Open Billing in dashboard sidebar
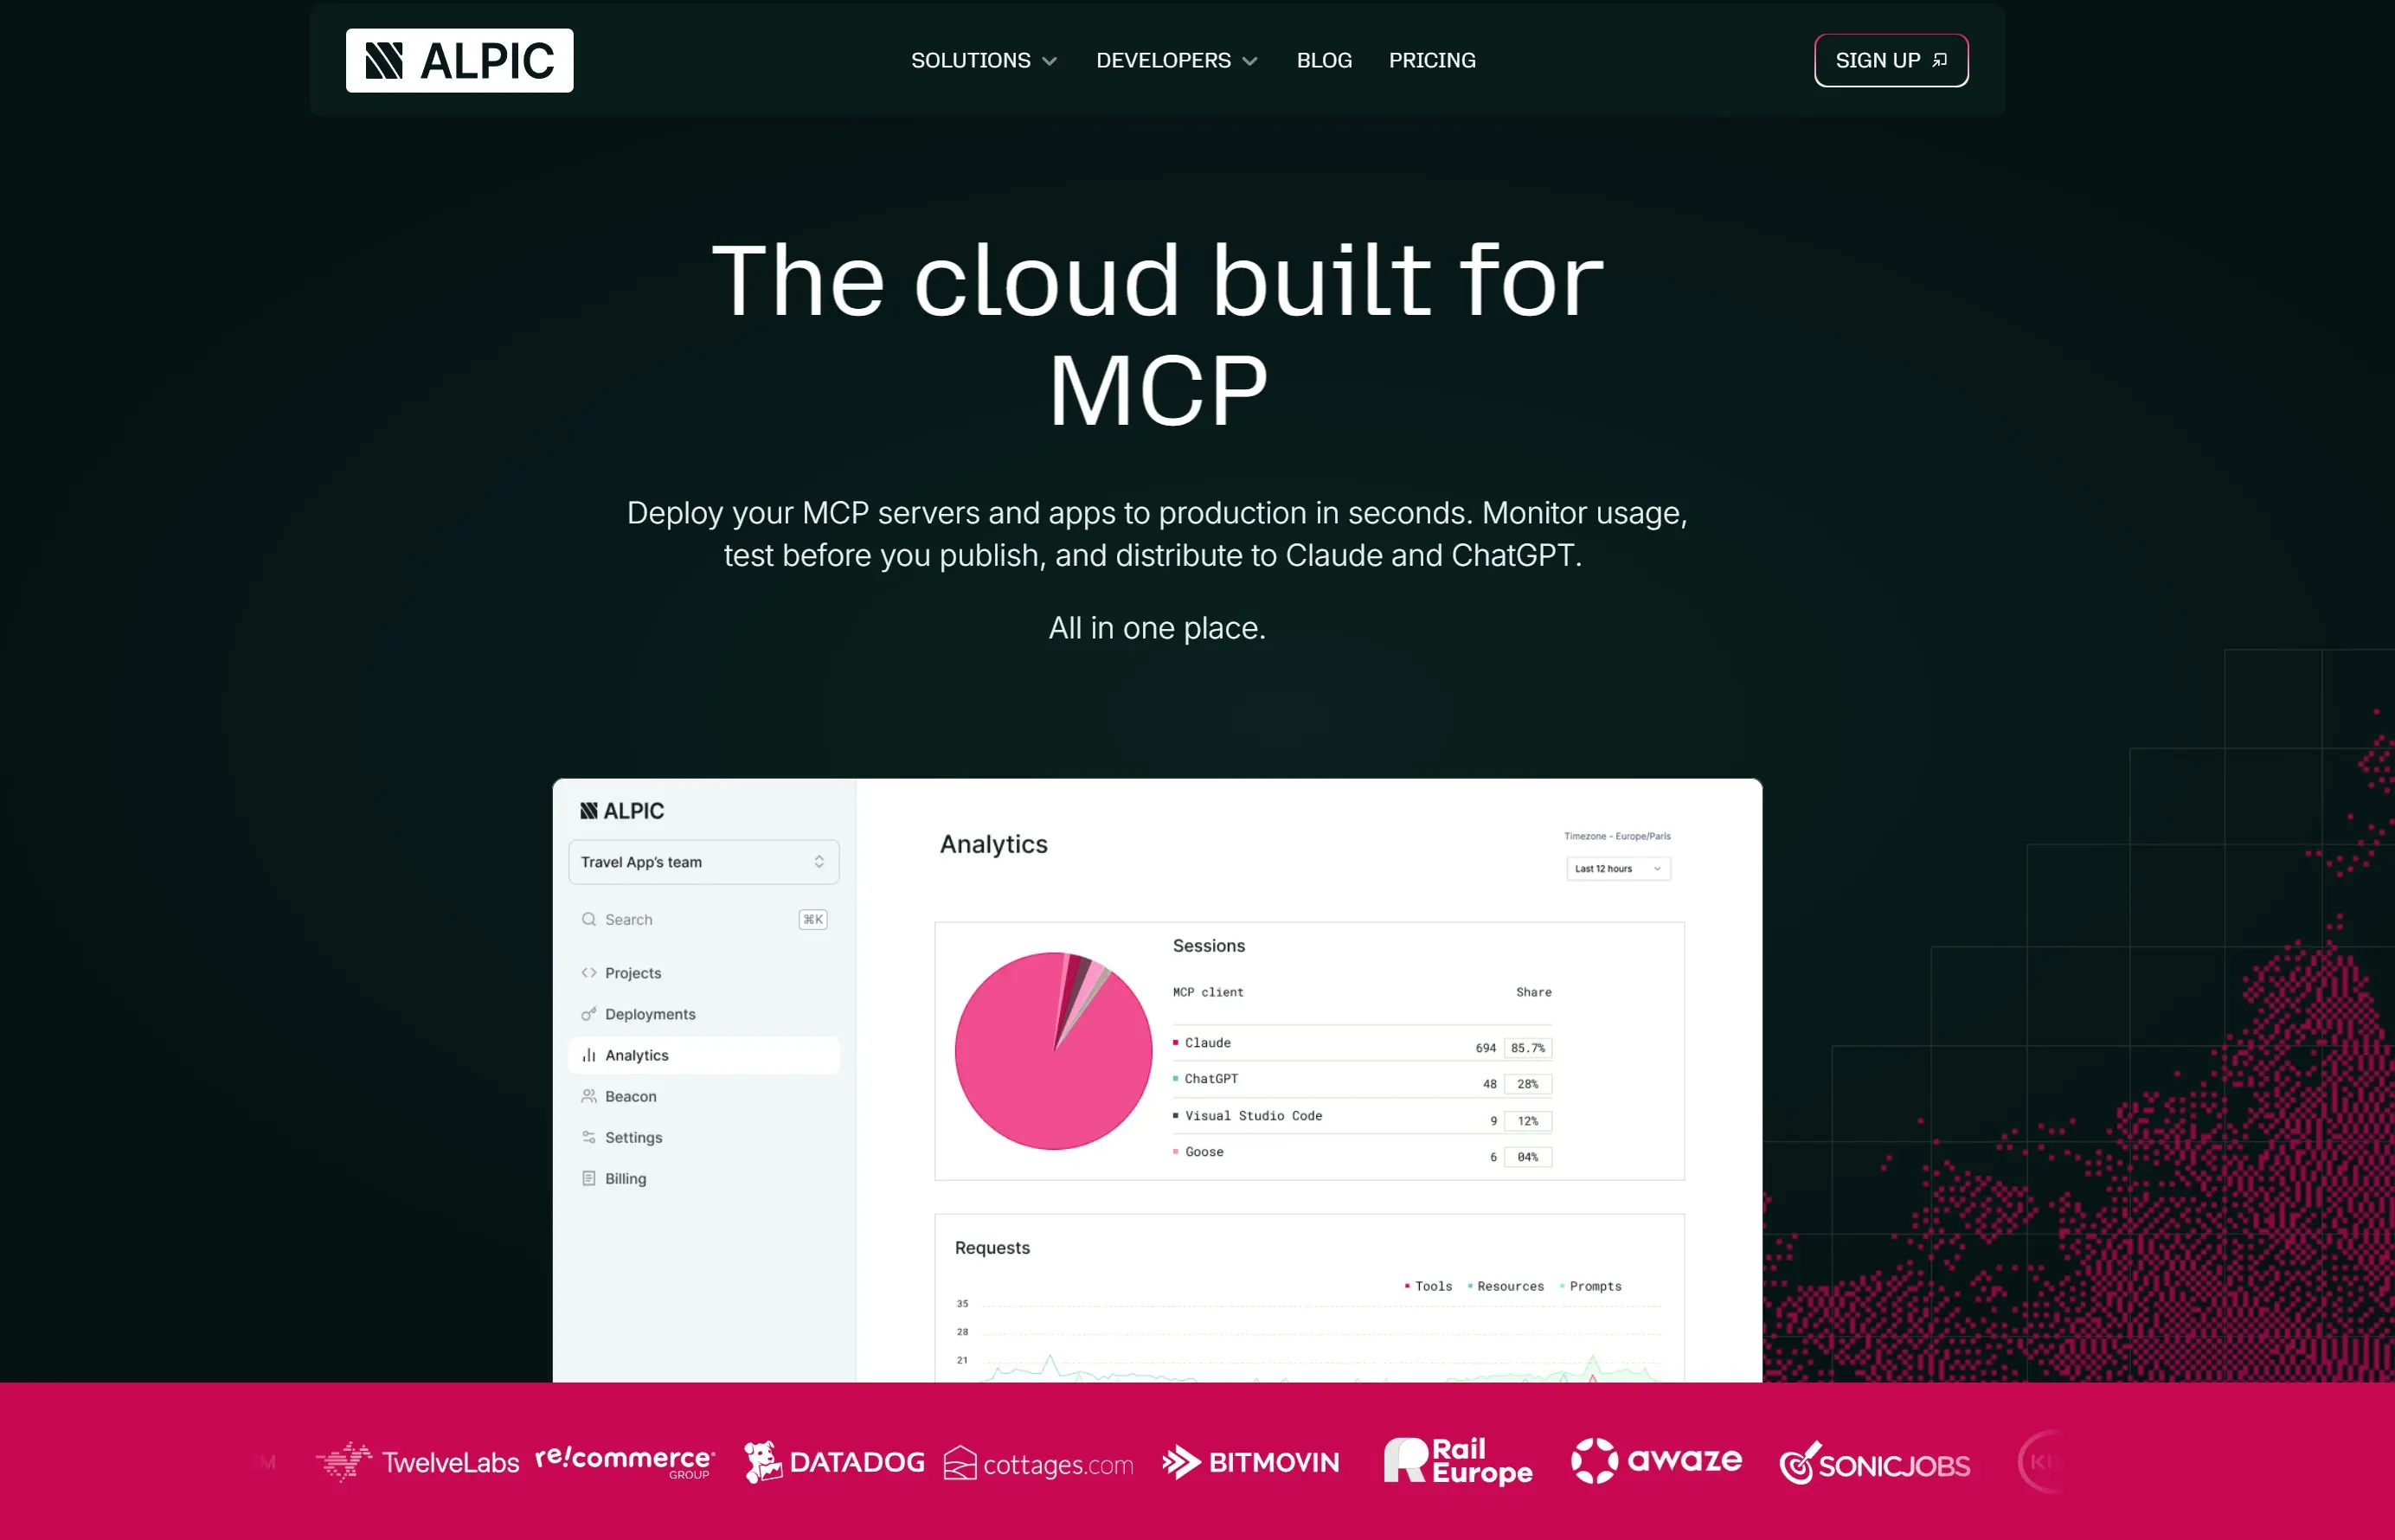 pos(703,1179)
